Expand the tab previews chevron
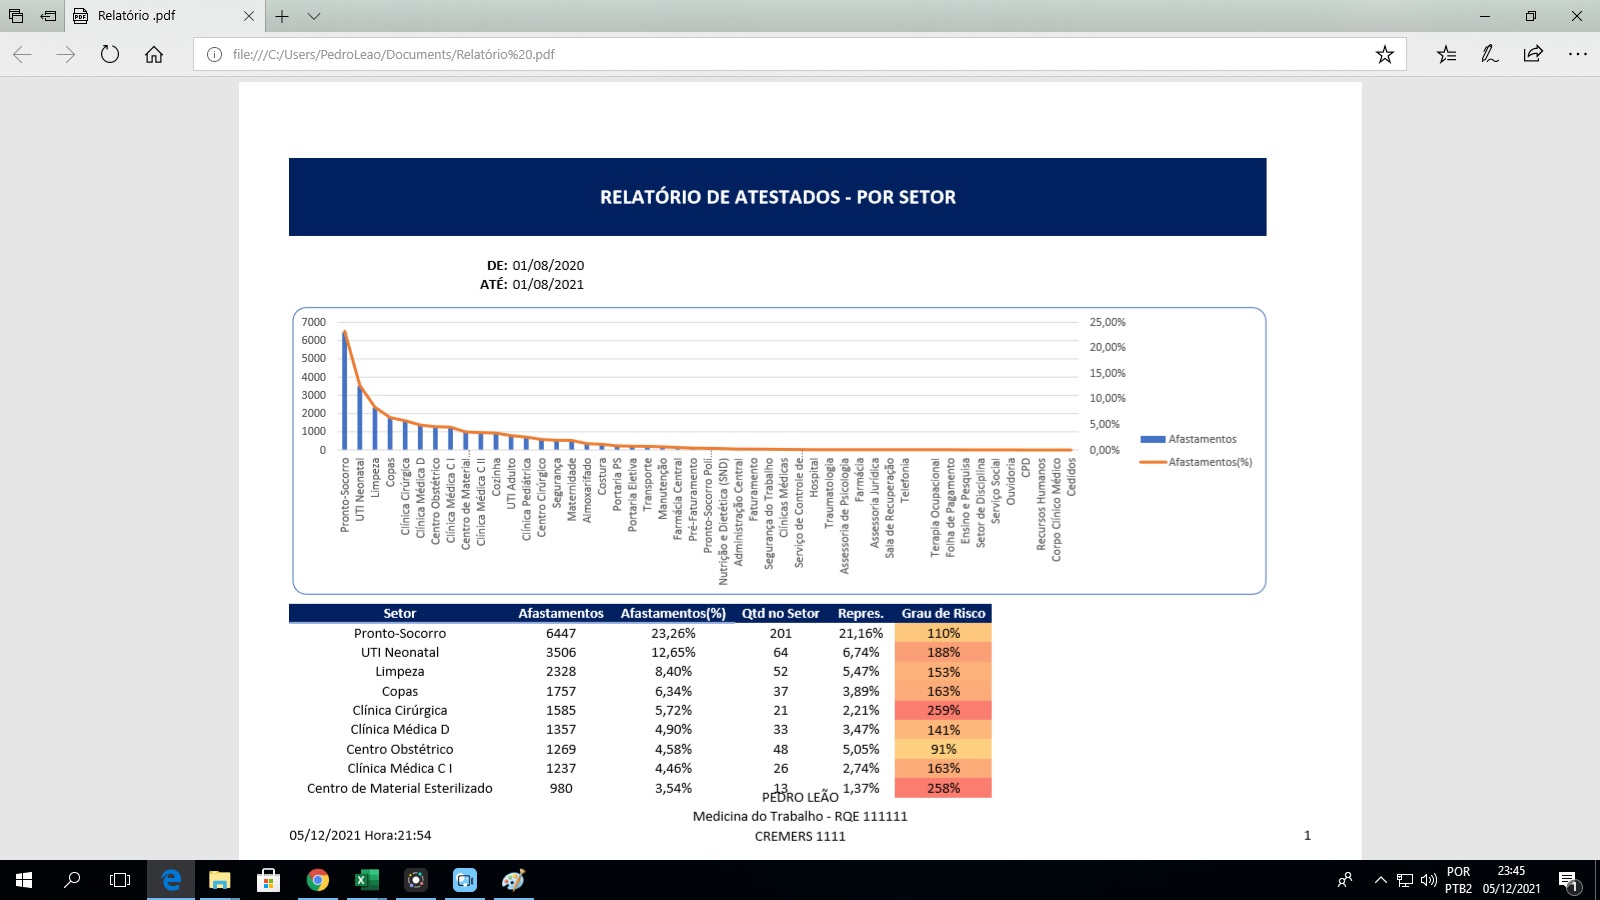1600x900 pixels. [x=314, y=16]
